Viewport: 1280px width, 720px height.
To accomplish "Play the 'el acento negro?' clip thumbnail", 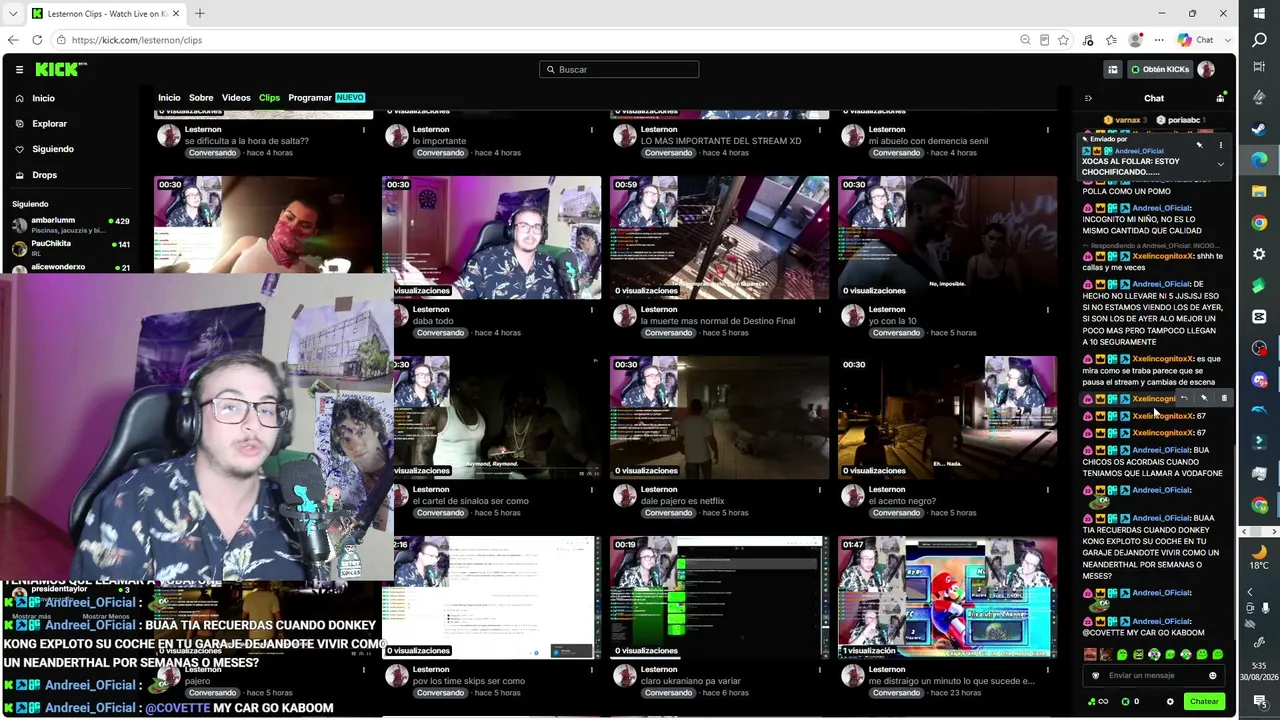I will [x=947, y=417].
